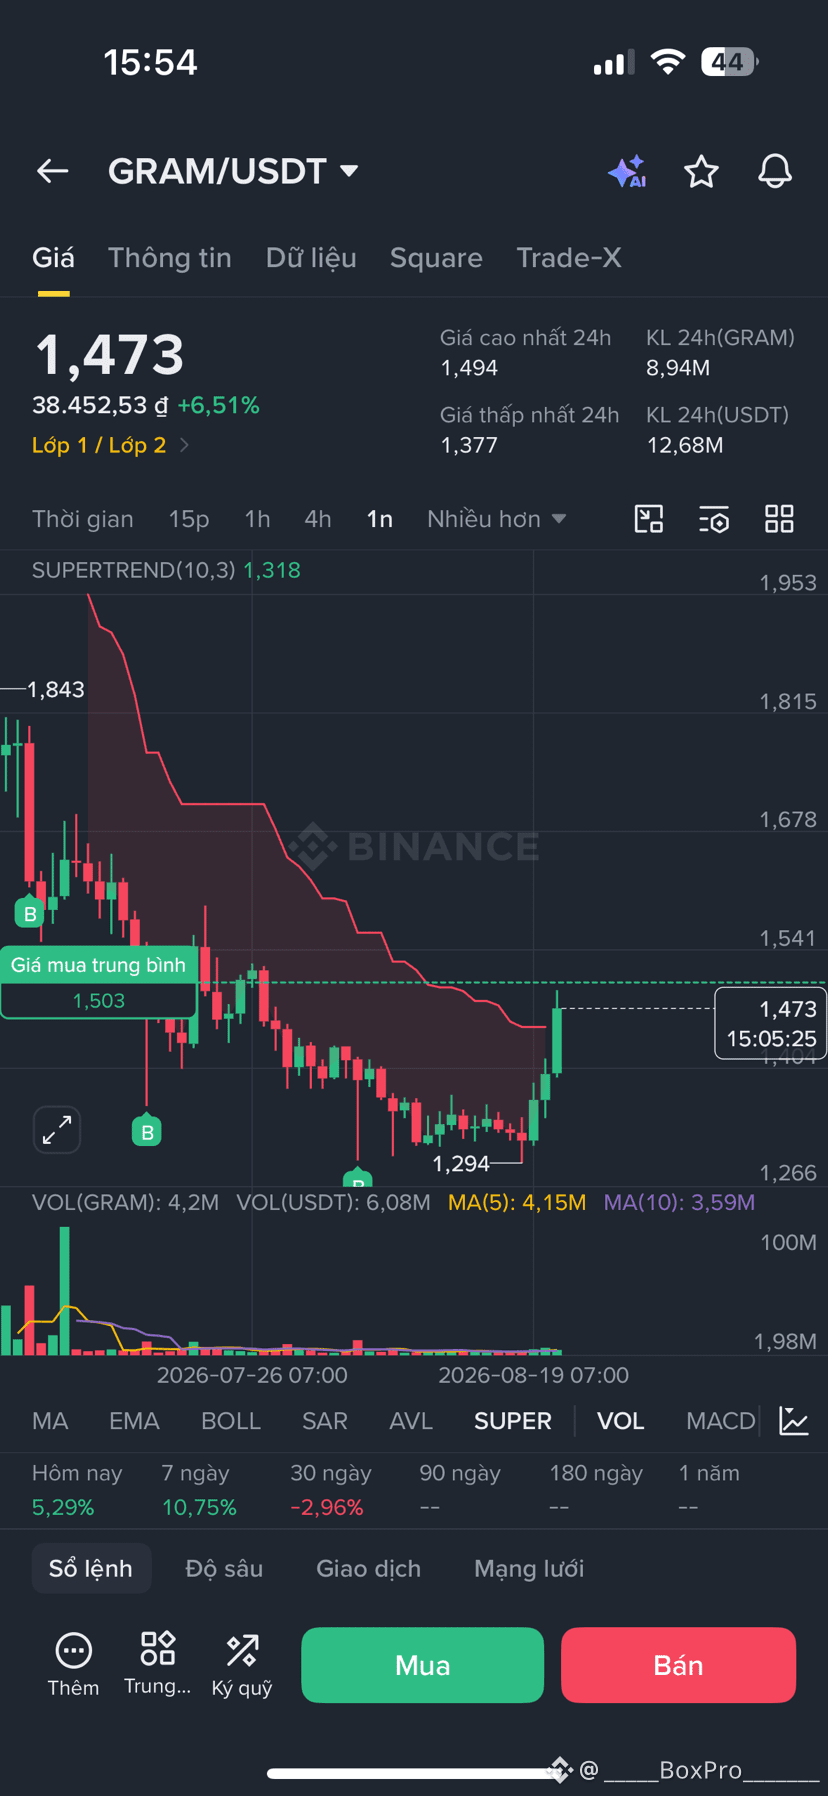This screenshot has height=1796, width=828.
Task: Tap the green Mua buy button
Action: (x=422, y=1665)
